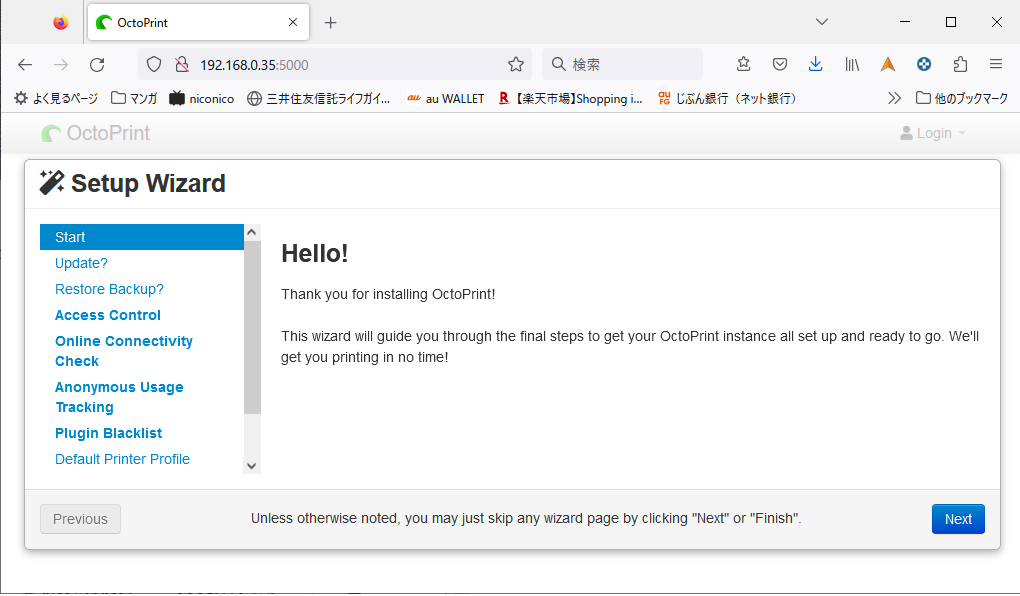Click the step list scrollbar thumb
1020x596 pixels.
pyautogui.click(x=252, y=327)
